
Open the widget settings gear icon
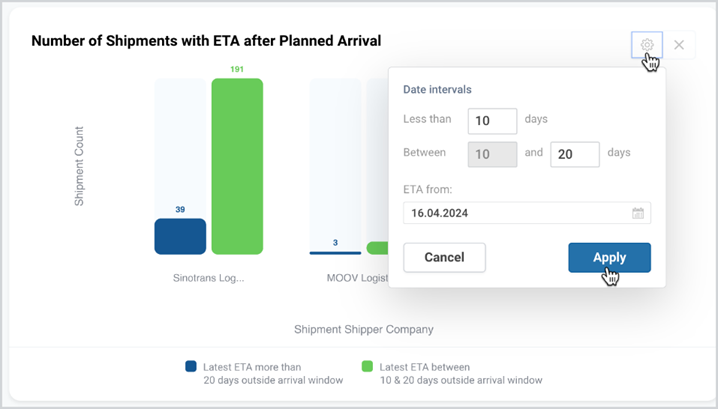pyautogui.click(x=647, y=45)
